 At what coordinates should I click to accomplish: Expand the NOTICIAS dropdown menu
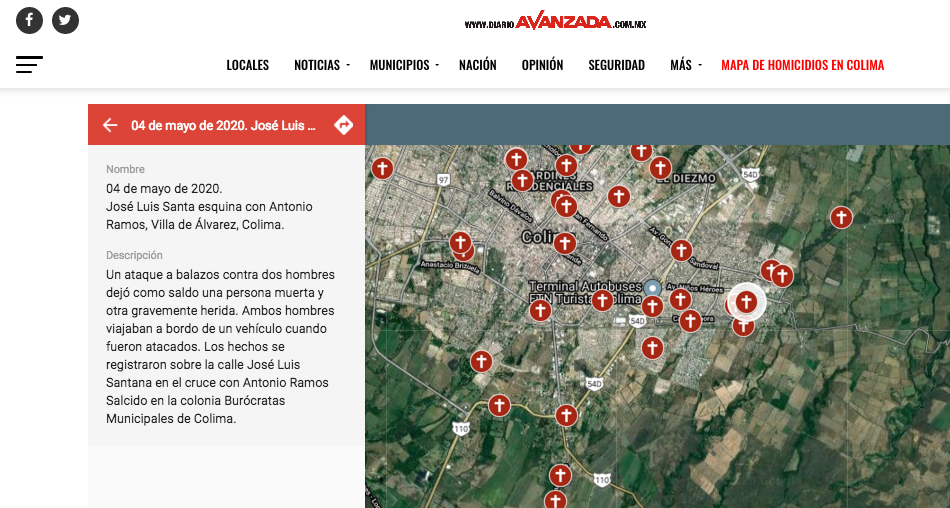pos(321,65)
